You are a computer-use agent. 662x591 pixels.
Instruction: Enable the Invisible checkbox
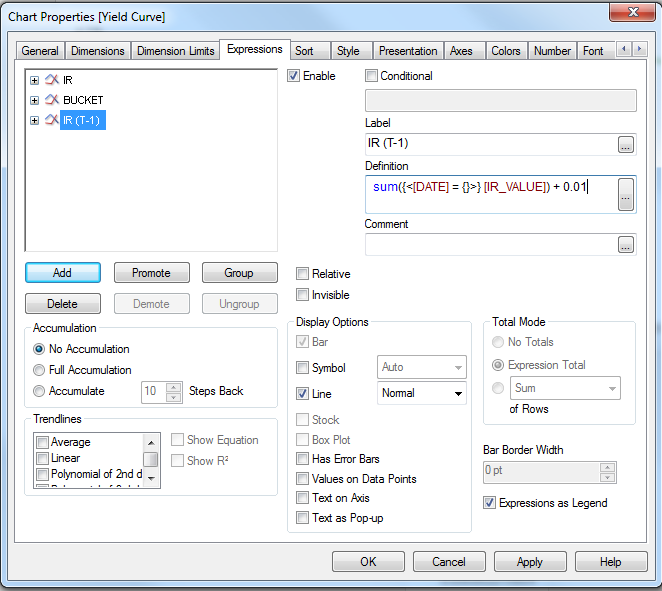tap(302, 294)
